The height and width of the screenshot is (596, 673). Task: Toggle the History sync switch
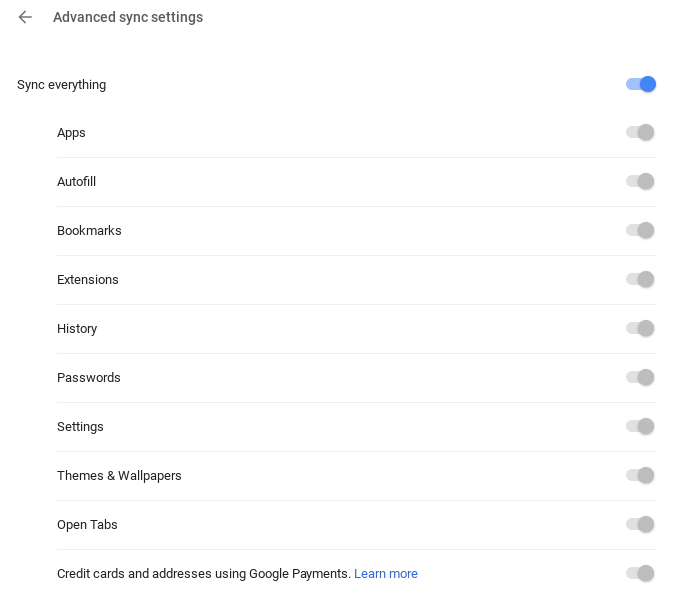pyautogui.click(x=640, y=328)
